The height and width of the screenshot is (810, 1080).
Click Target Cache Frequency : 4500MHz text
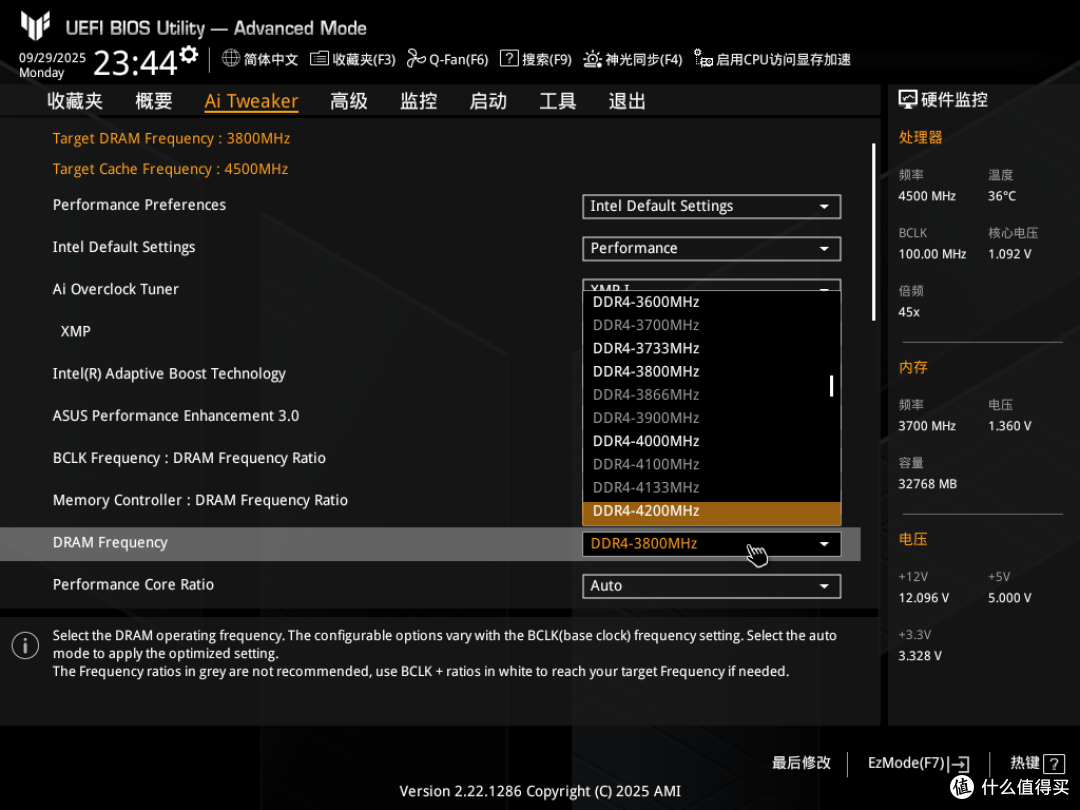point(170,169)
